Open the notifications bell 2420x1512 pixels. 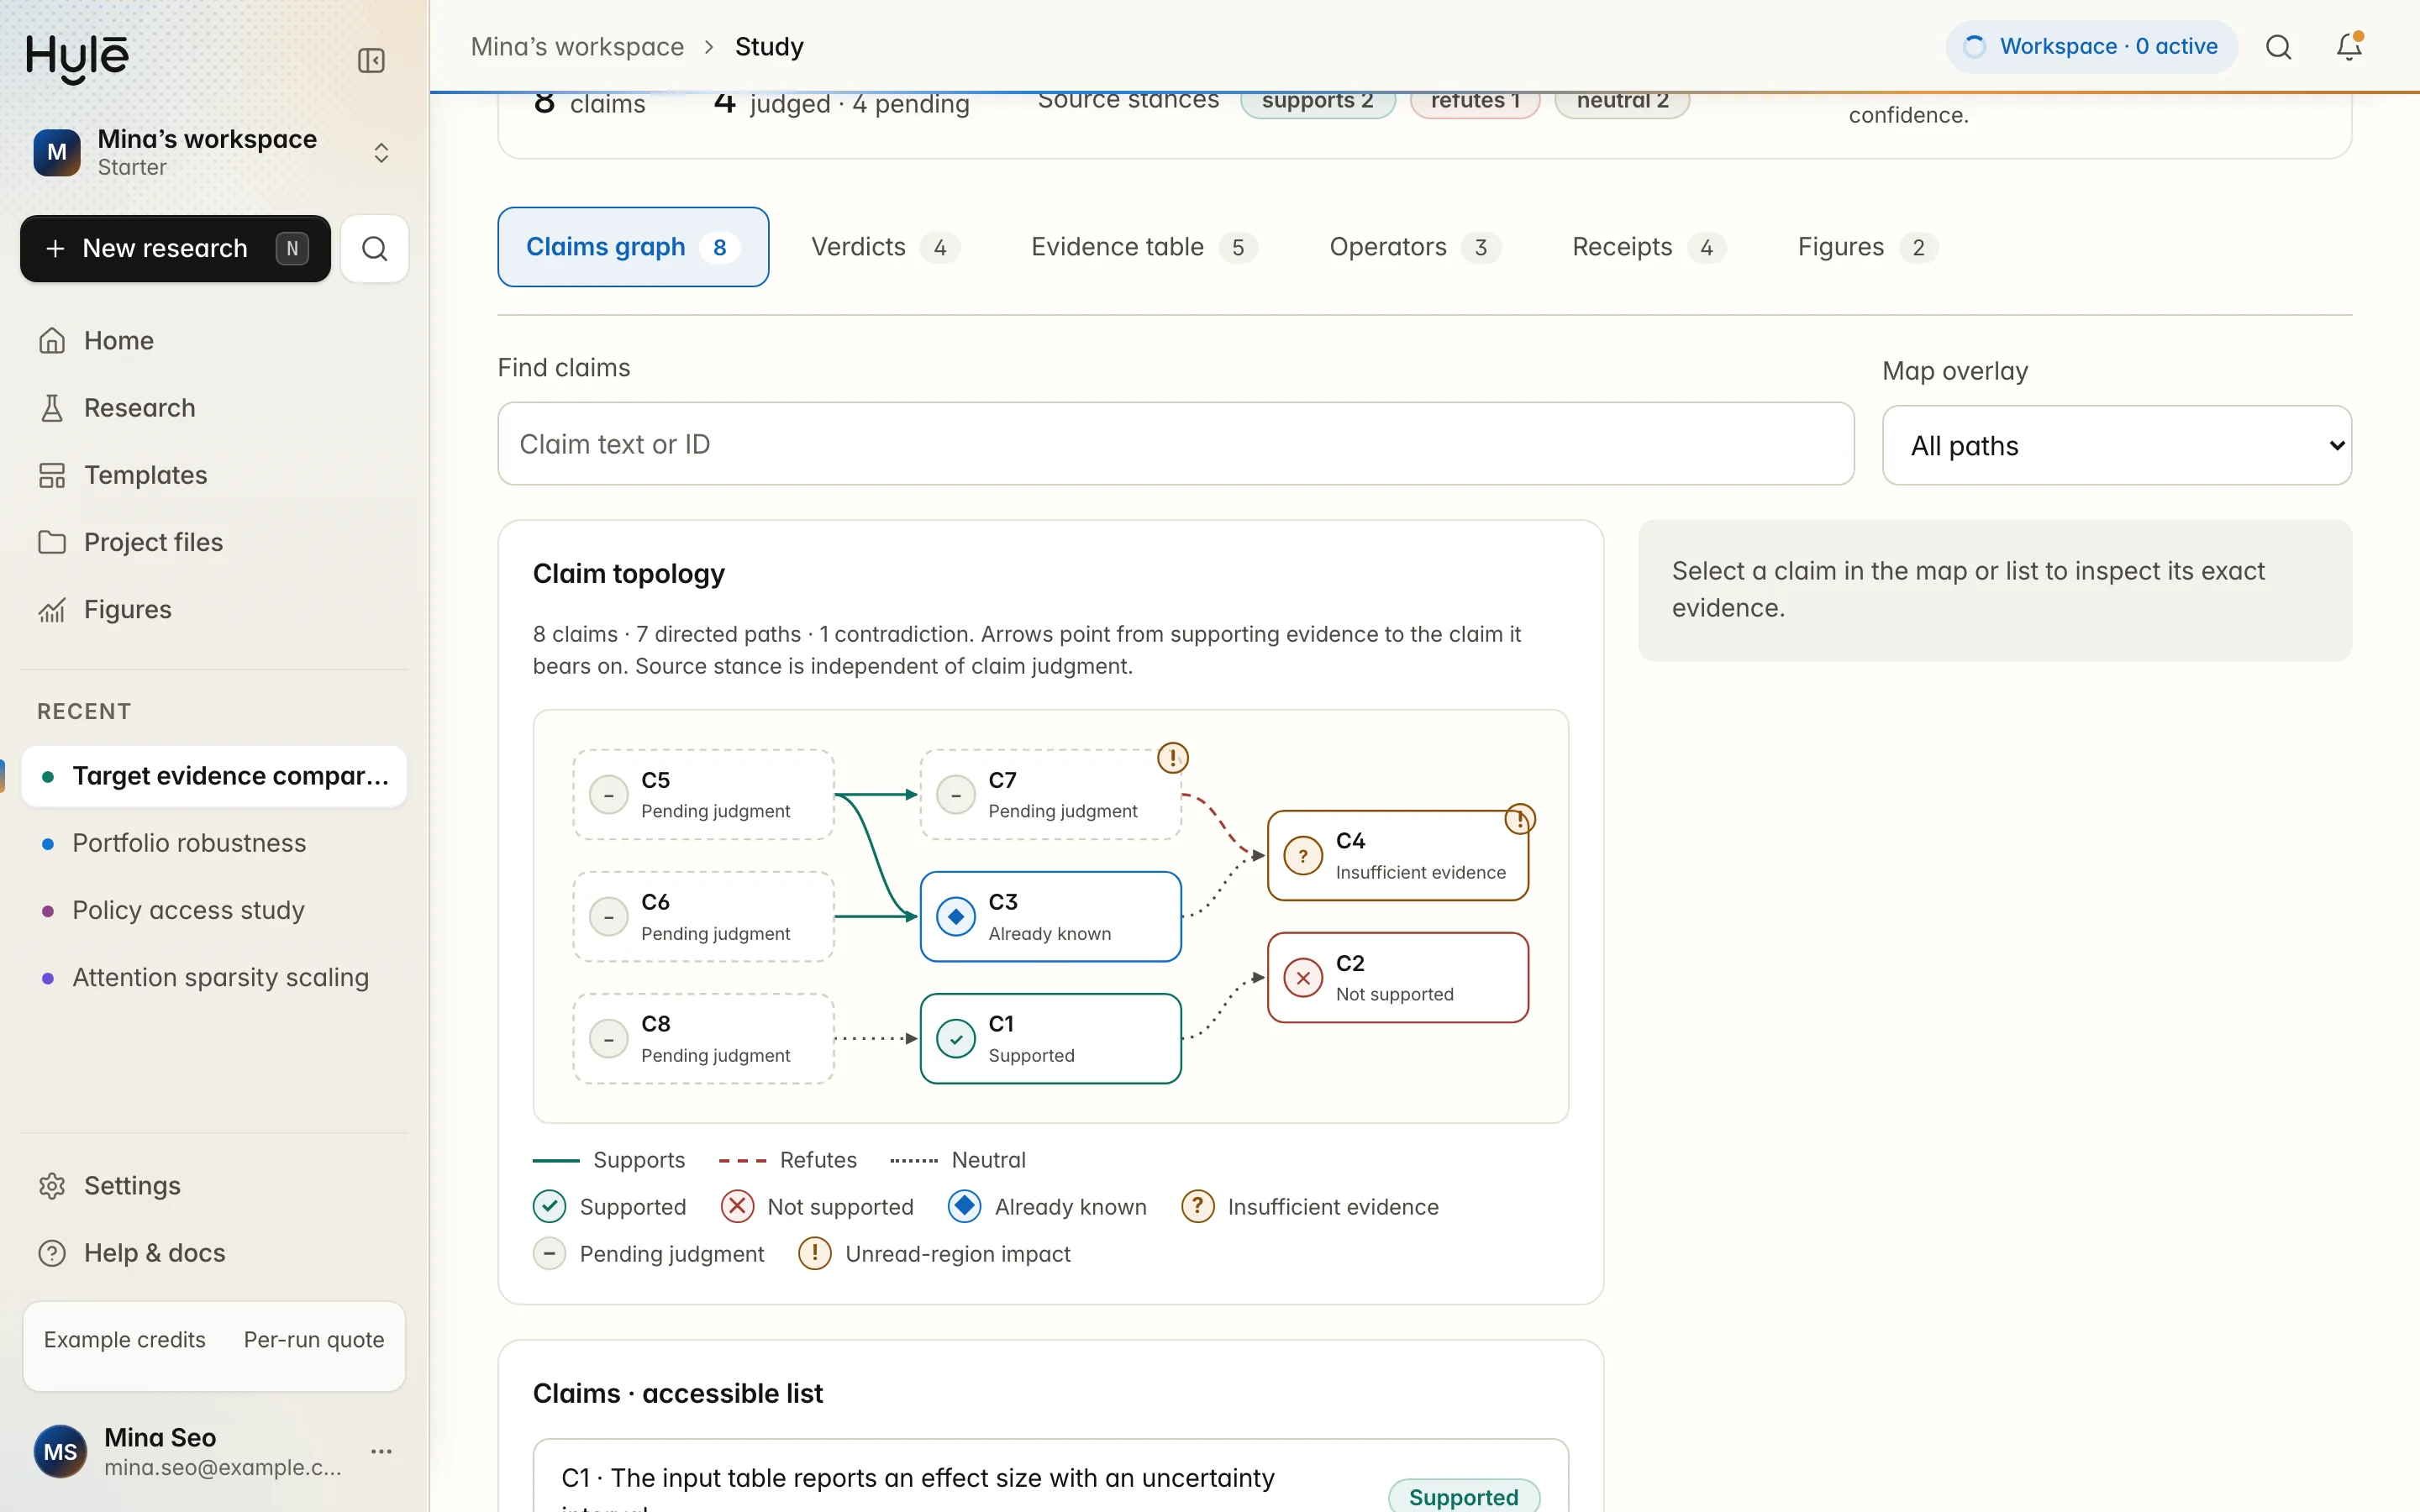coord(2349,47)
